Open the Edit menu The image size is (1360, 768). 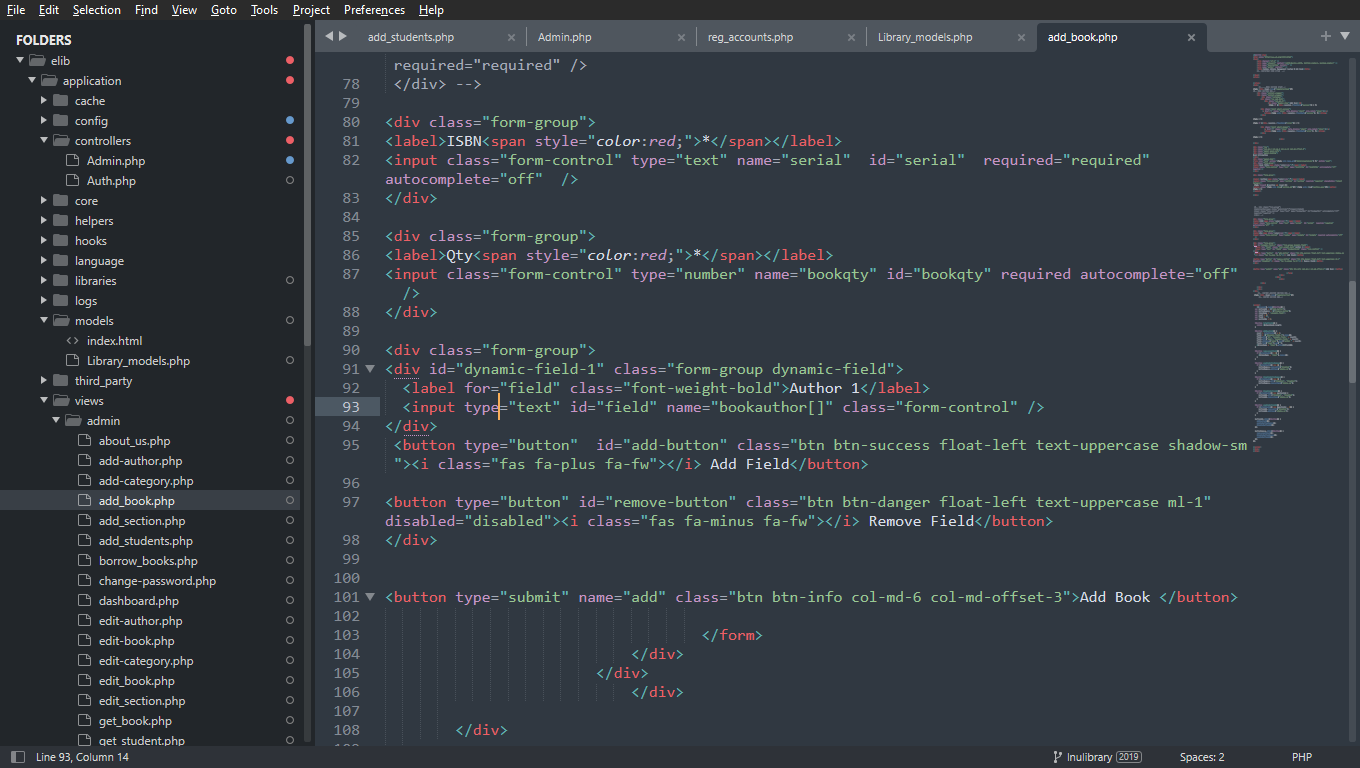pyautogui.click(x=49, y=10)
